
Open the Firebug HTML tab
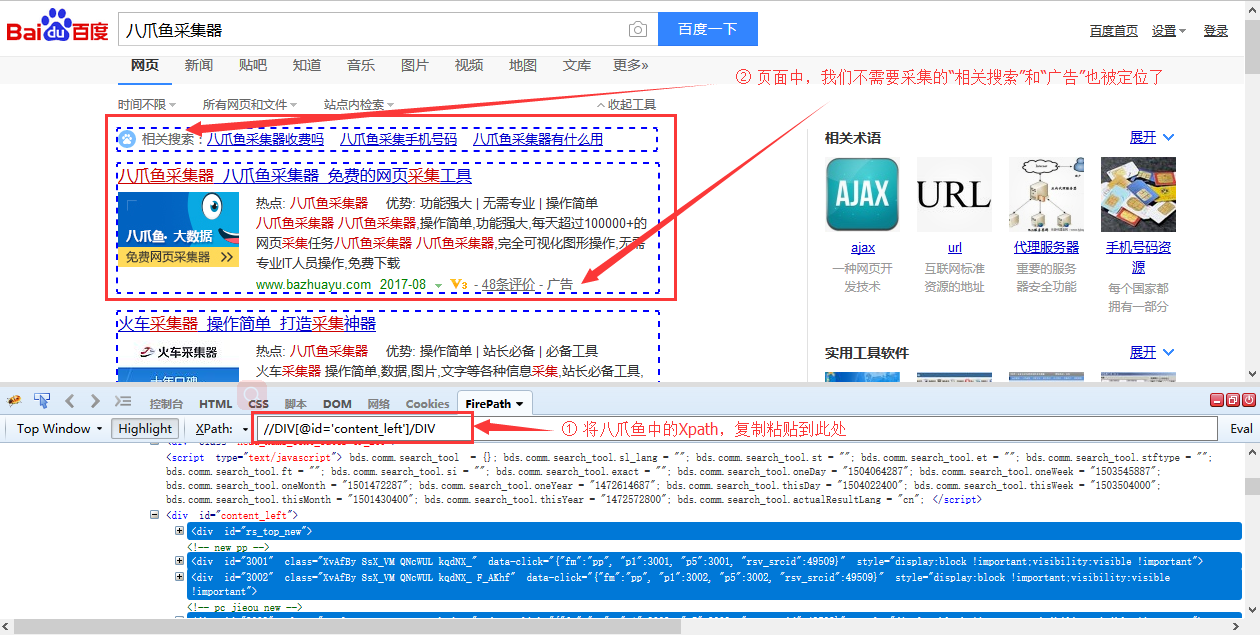click(x=216, y=404)
